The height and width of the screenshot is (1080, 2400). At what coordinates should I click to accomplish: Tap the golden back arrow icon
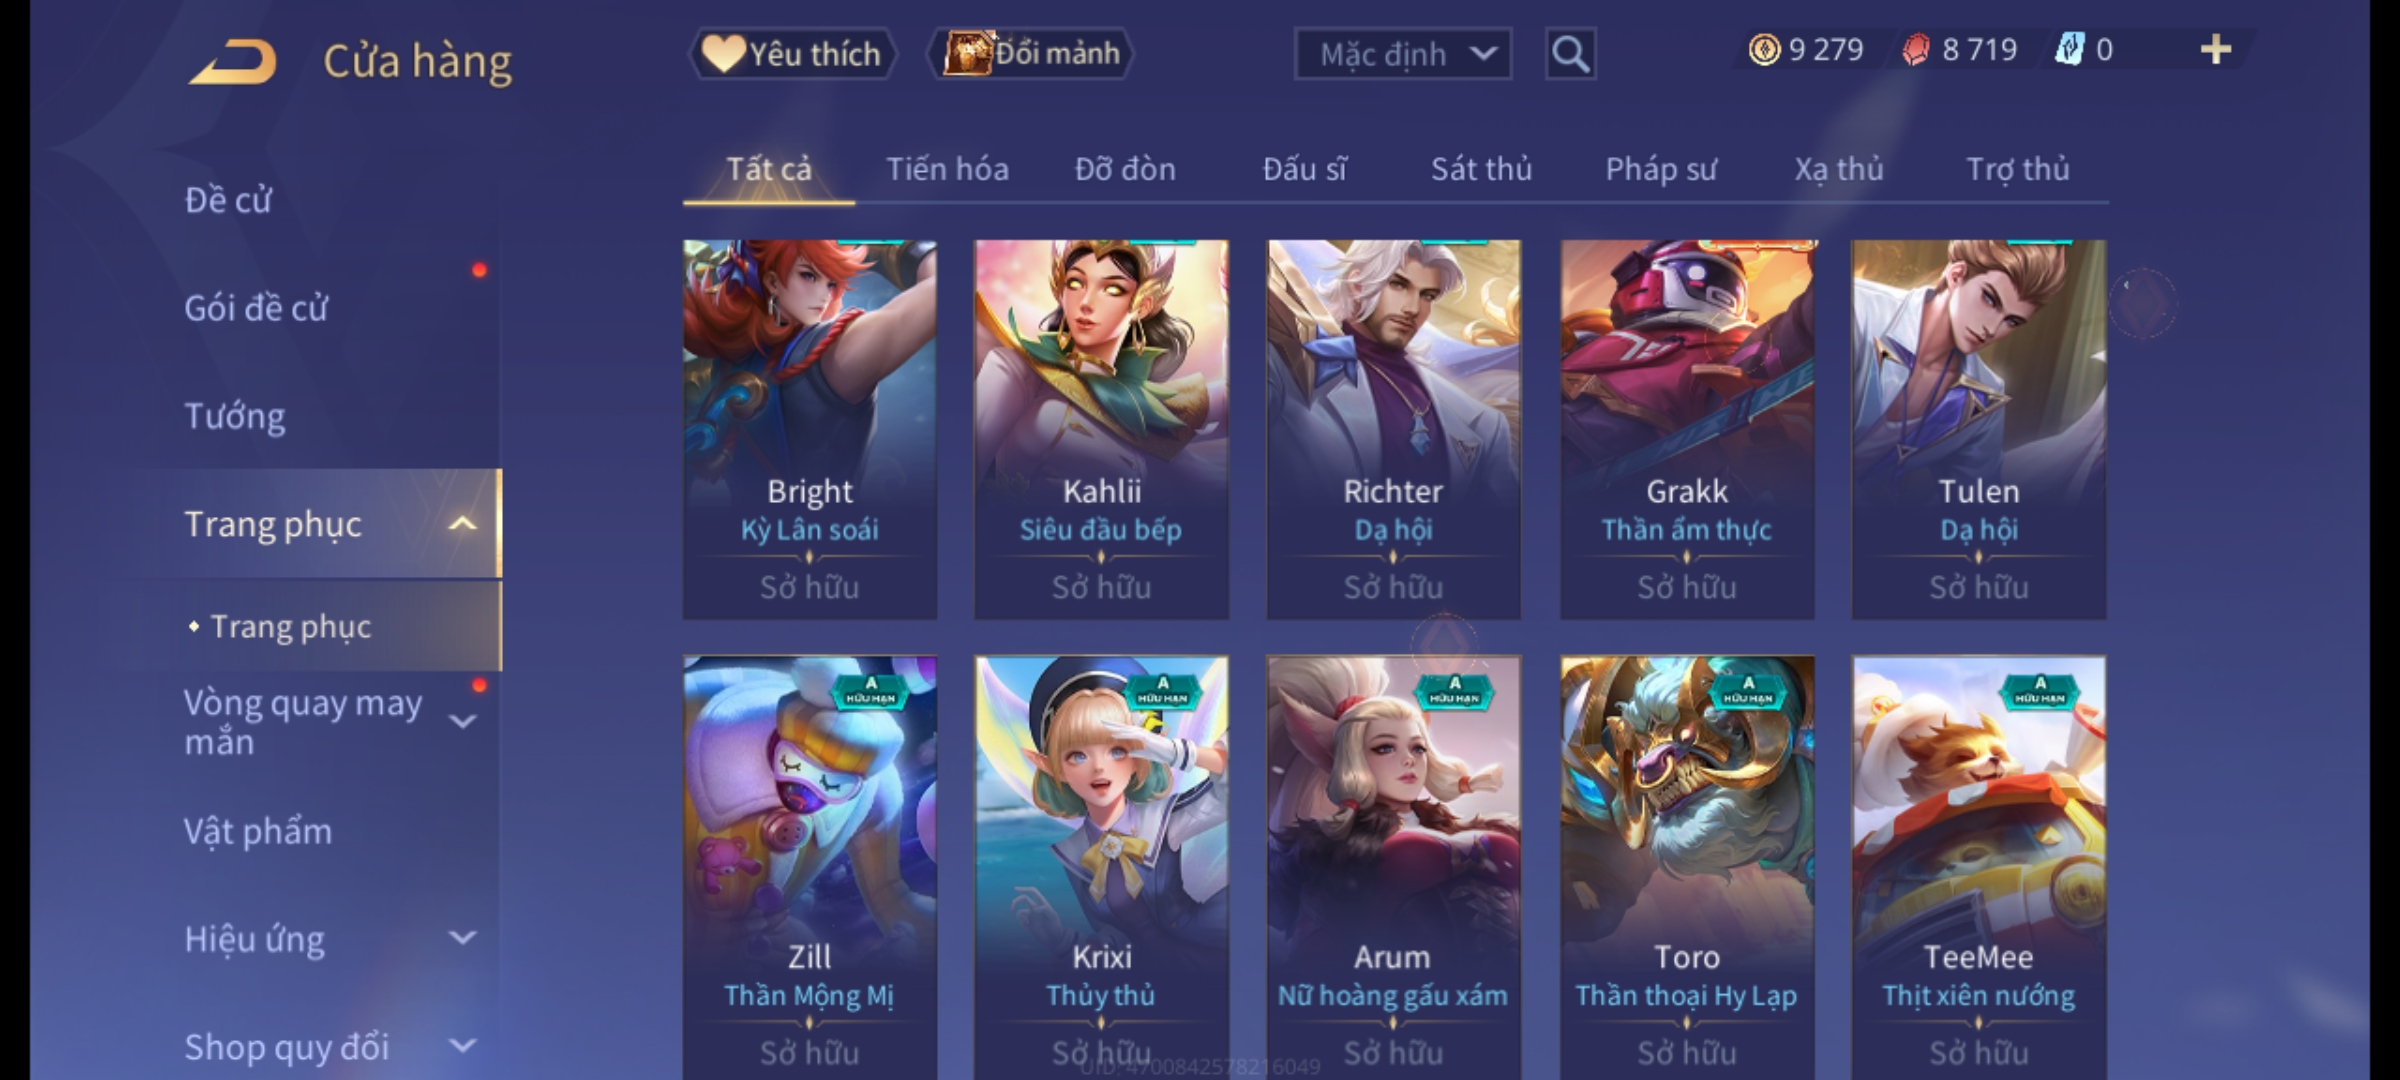pyautogui.click(x=232, y=62)
